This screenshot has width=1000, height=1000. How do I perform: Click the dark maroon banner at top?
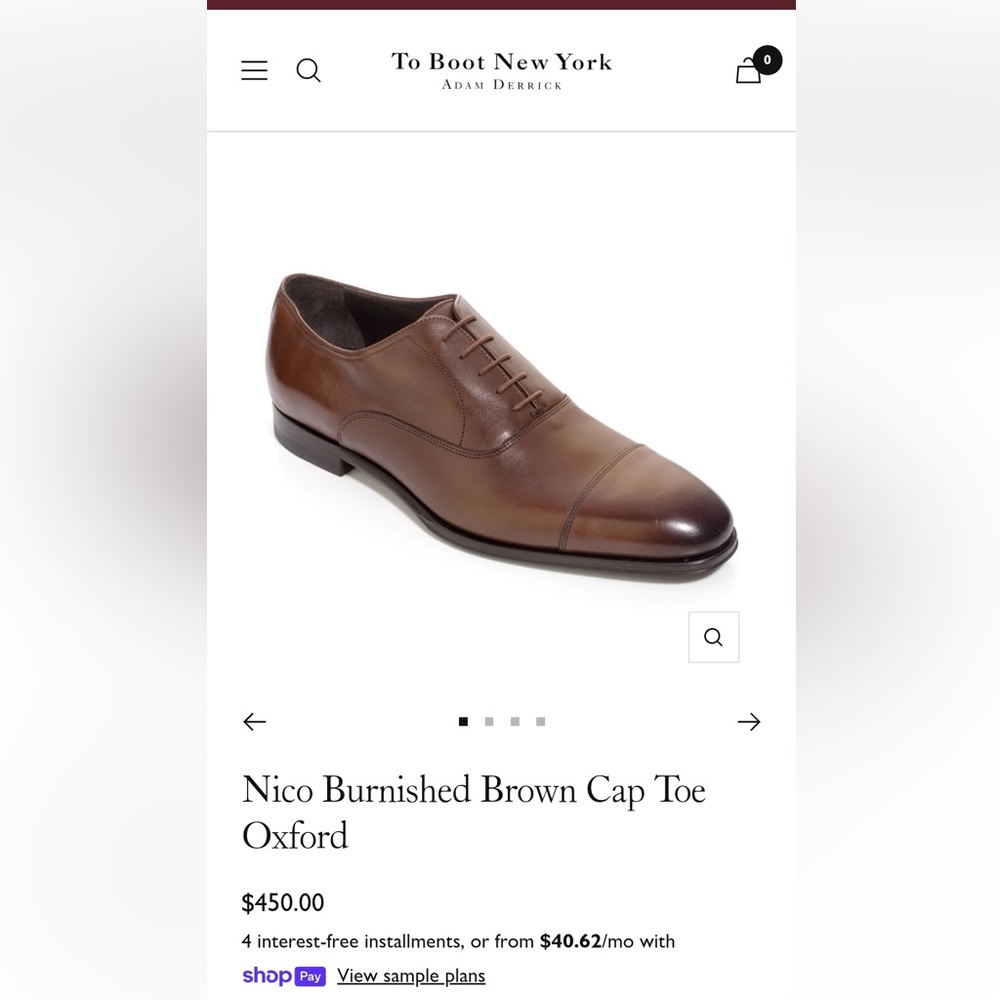[x=500, y=4]
